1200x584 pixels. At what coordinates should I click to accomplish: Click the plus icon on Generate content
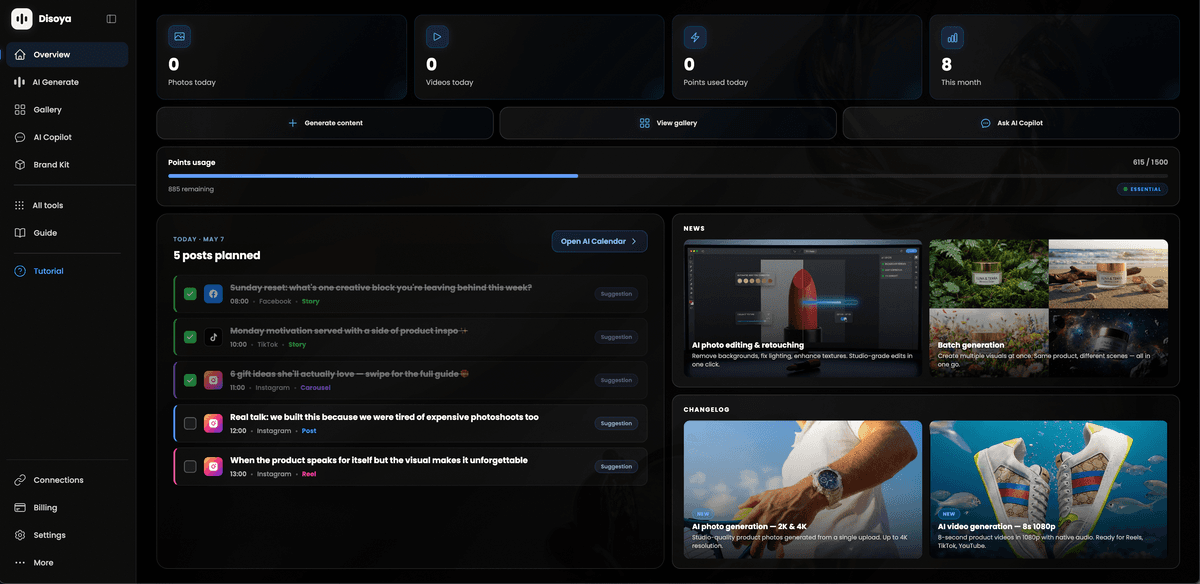(x=293, y=123)
